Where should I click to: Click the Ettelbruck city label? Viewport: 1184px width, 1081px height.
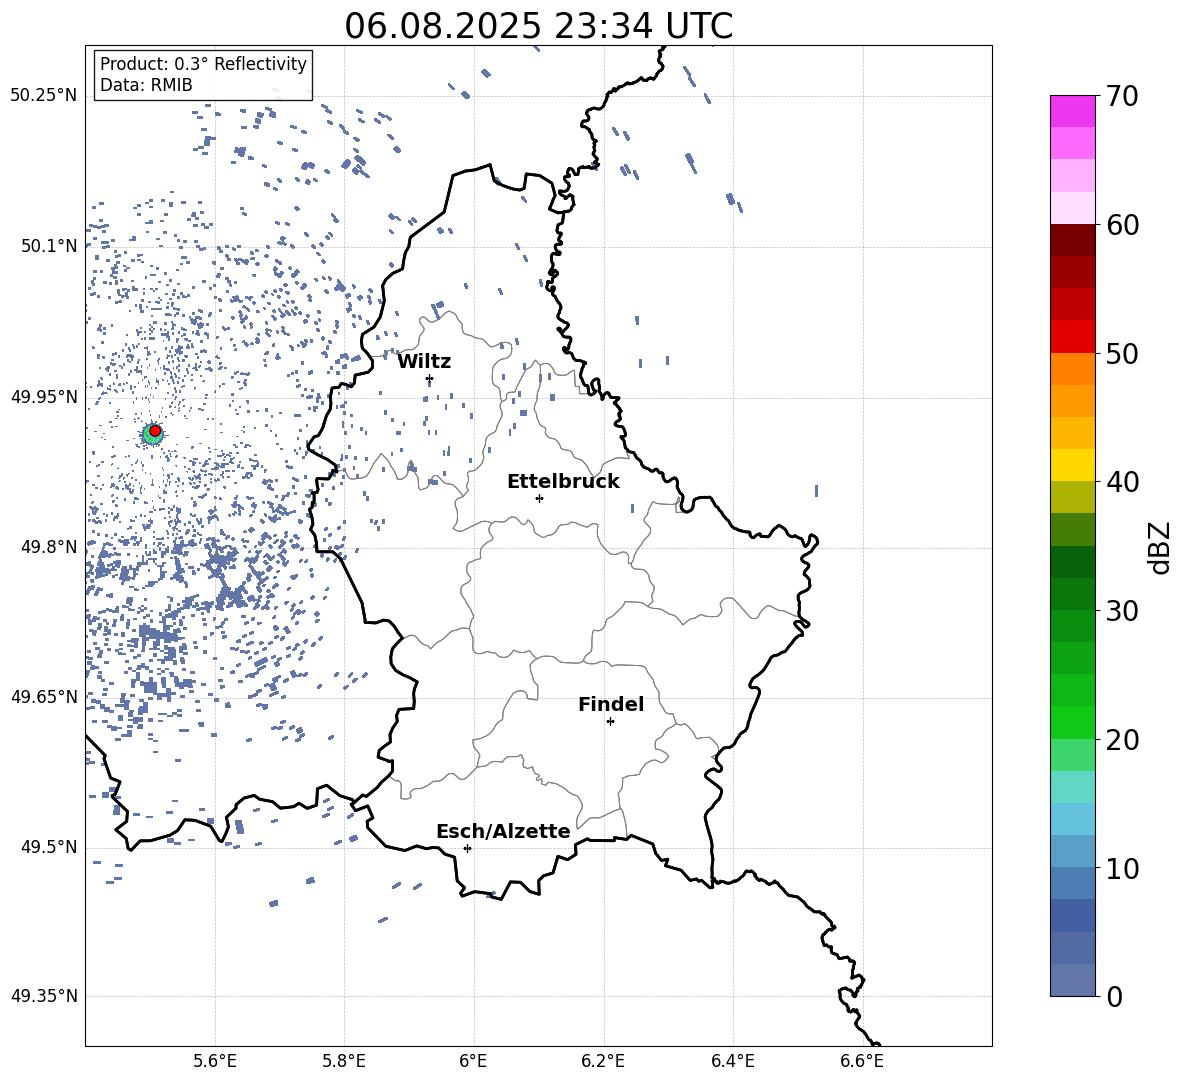pos(563,482)
